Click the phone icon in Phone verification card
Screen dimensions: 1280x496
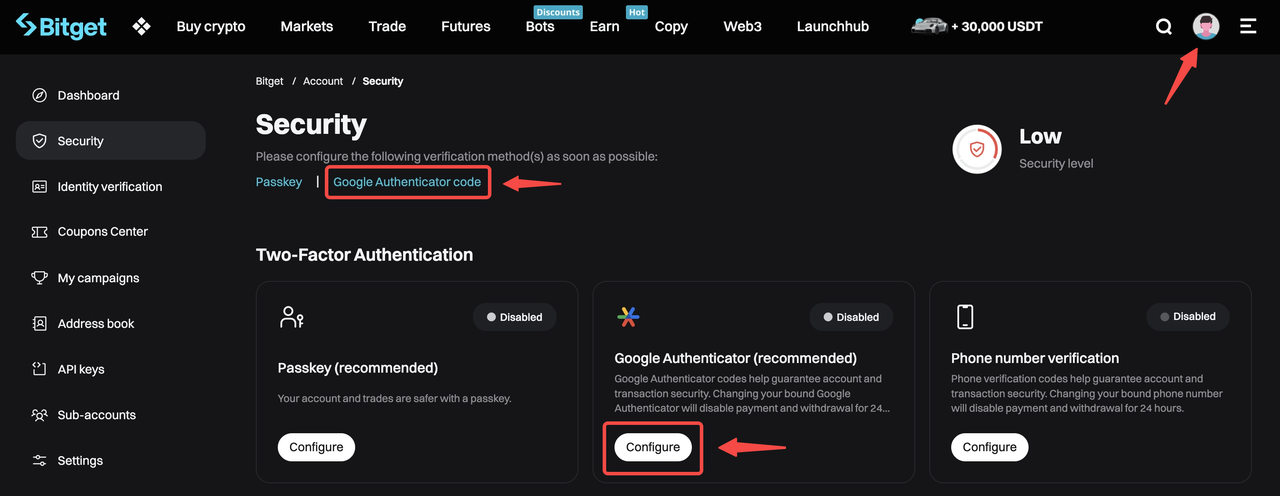pyautogui.click(x=965, y=317)
